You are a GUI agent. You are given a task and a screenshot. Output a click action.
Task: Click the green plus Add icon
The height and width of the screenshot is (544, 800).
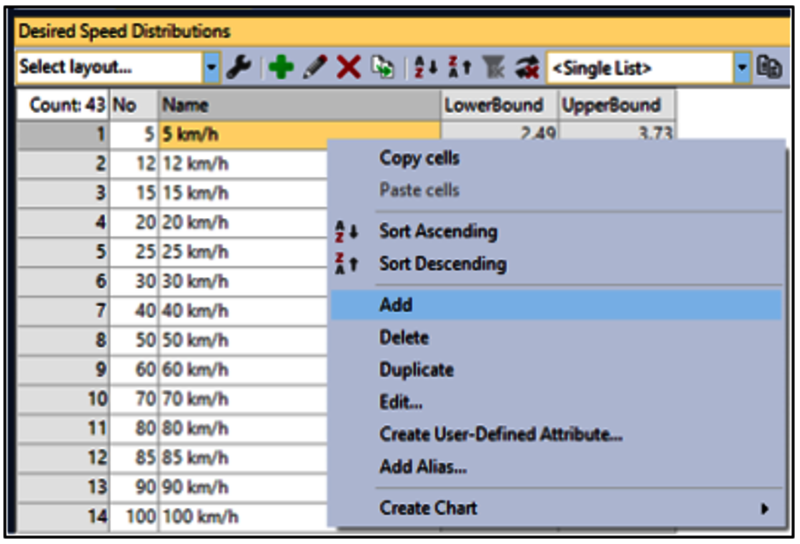coord(281,68)
